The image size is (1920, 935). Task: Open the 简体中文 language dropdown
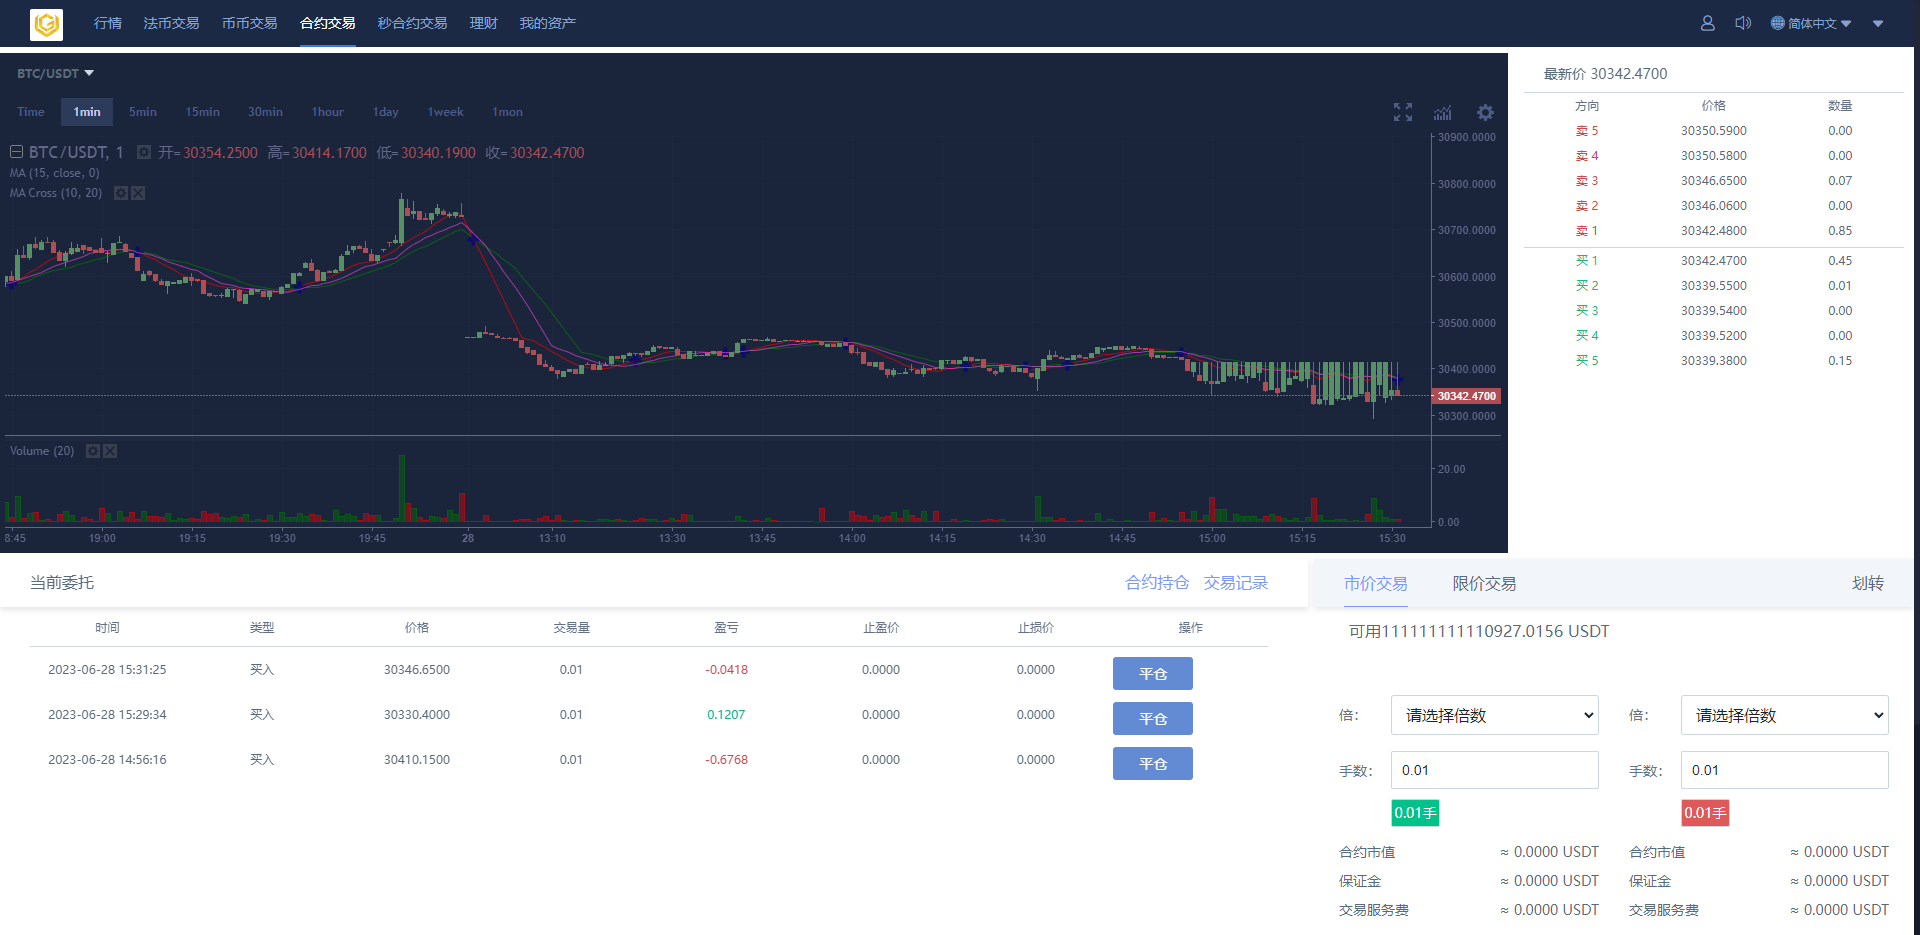coord(1810,23)
